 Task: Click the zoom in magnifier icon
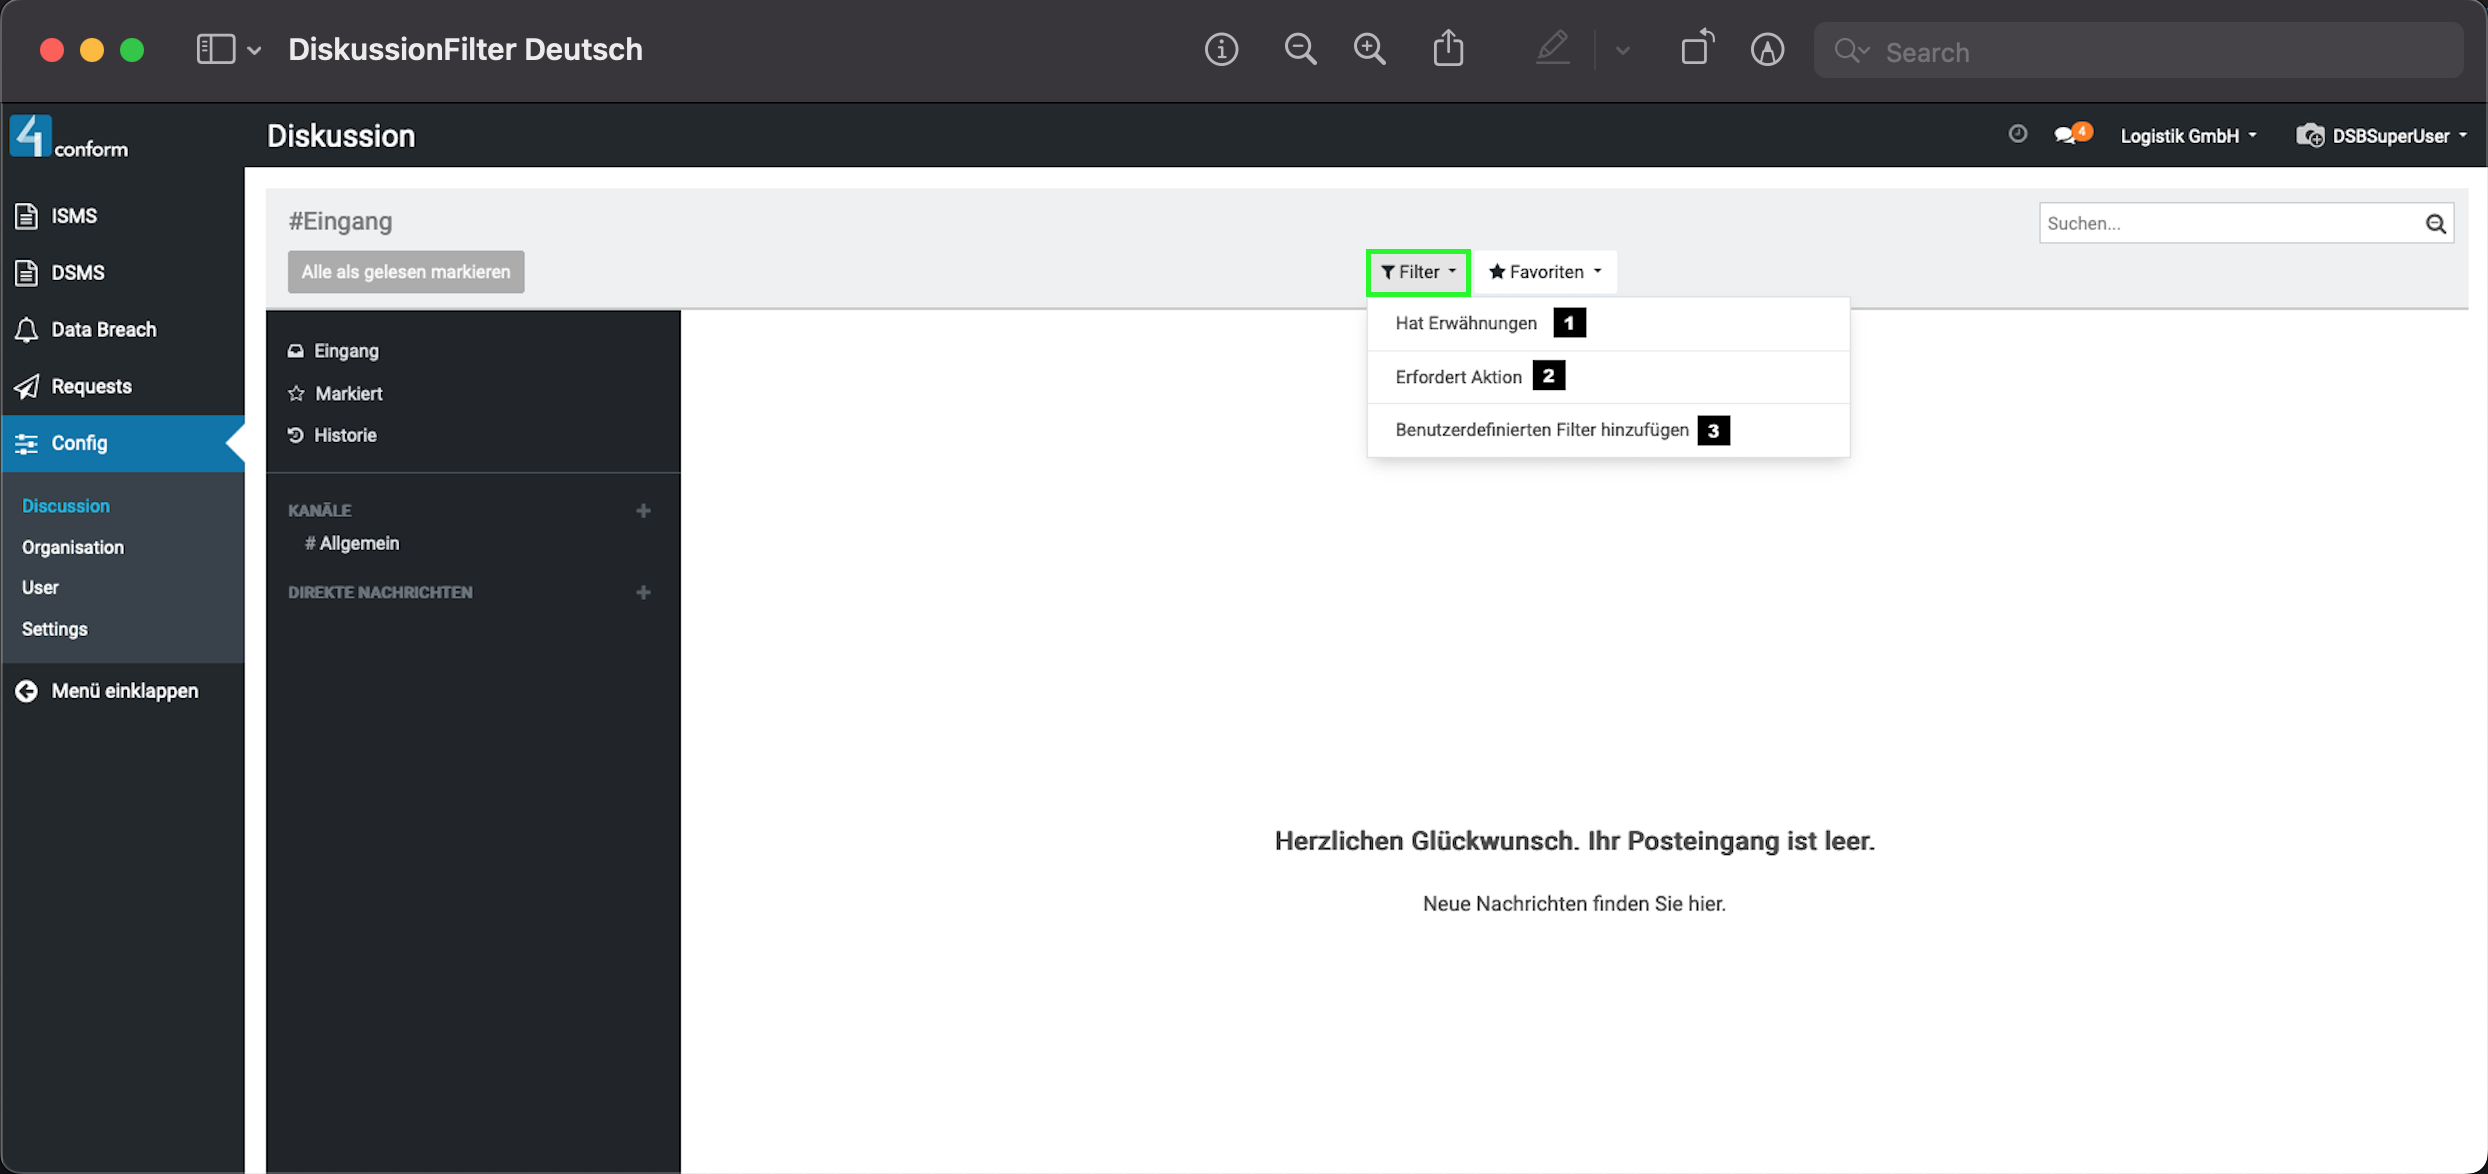1369,49
